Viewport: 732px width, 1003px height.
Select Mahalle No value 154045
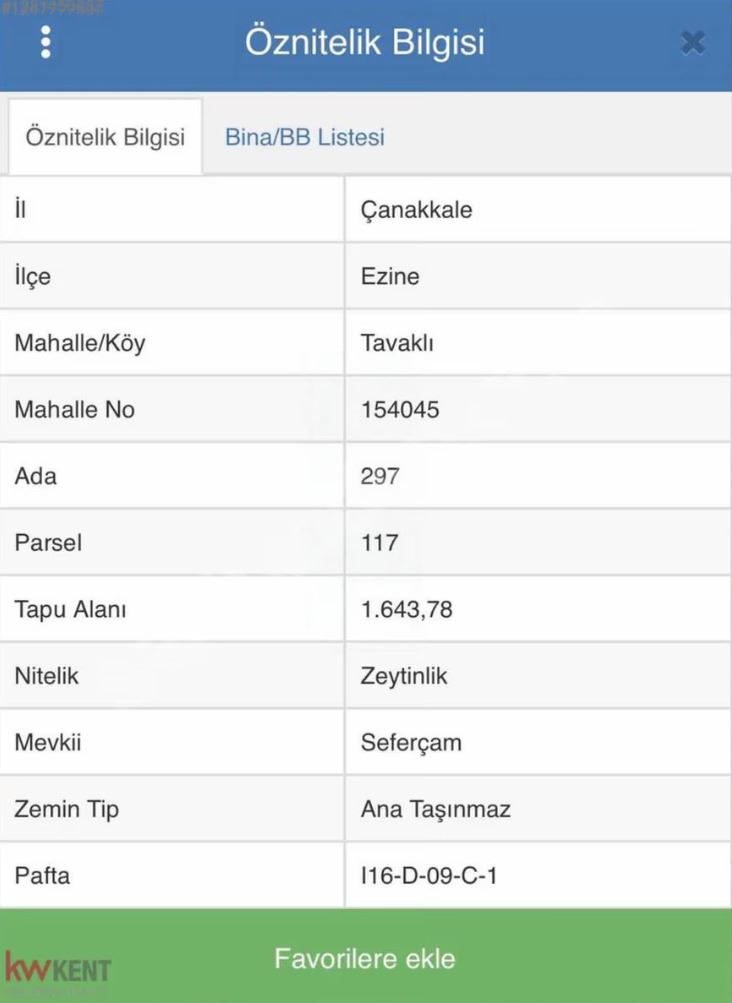coord(400,410)
